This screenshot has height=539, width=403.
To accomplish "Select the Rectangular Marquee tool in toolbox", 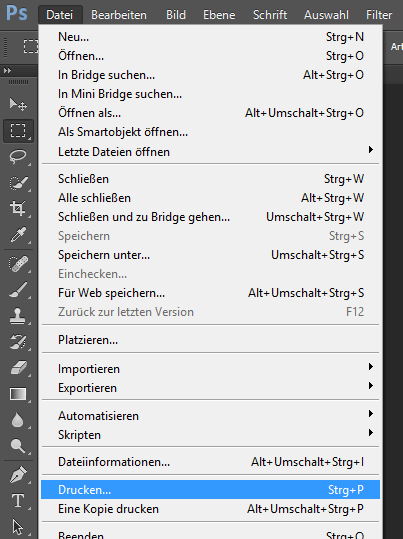I will coord(18,131).
